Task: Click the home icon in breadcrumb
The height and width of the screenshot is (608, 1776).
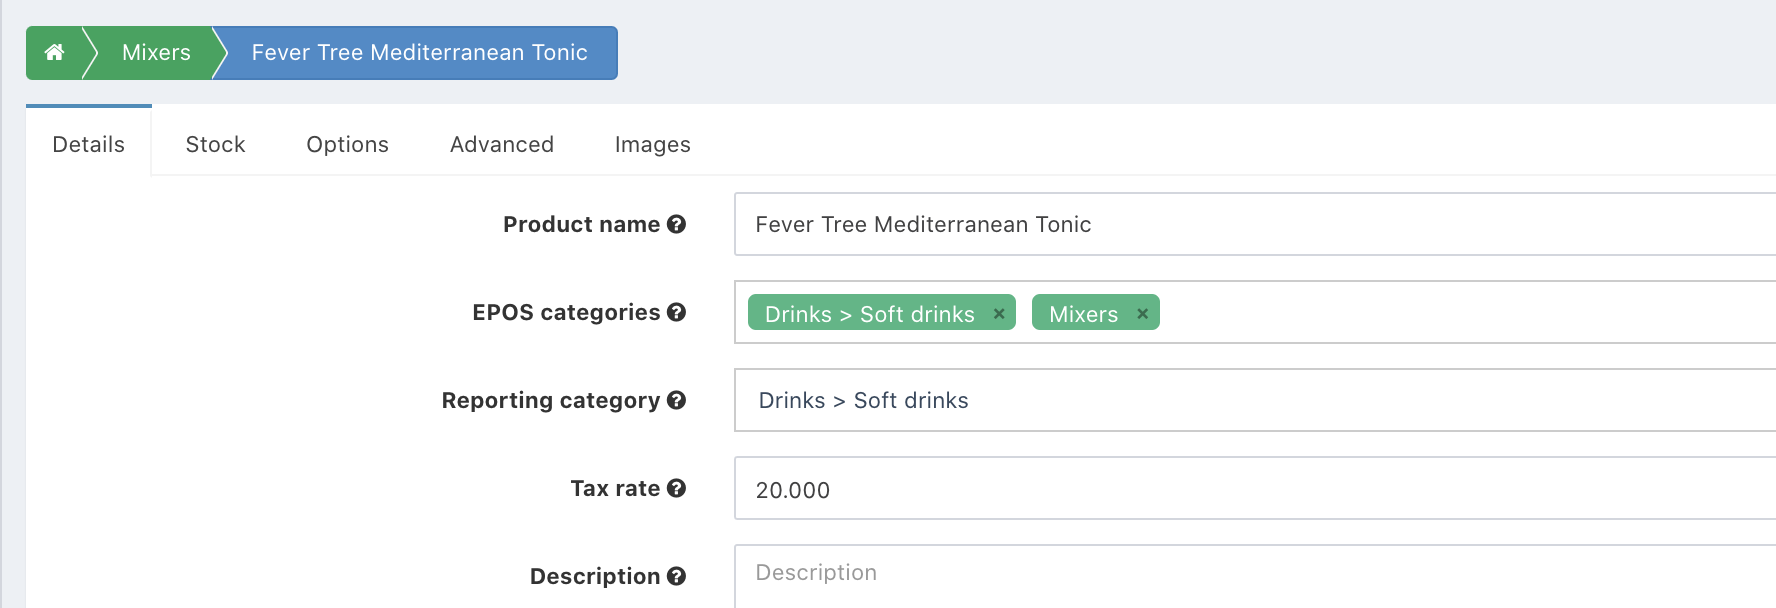Action: click(55, 53)
